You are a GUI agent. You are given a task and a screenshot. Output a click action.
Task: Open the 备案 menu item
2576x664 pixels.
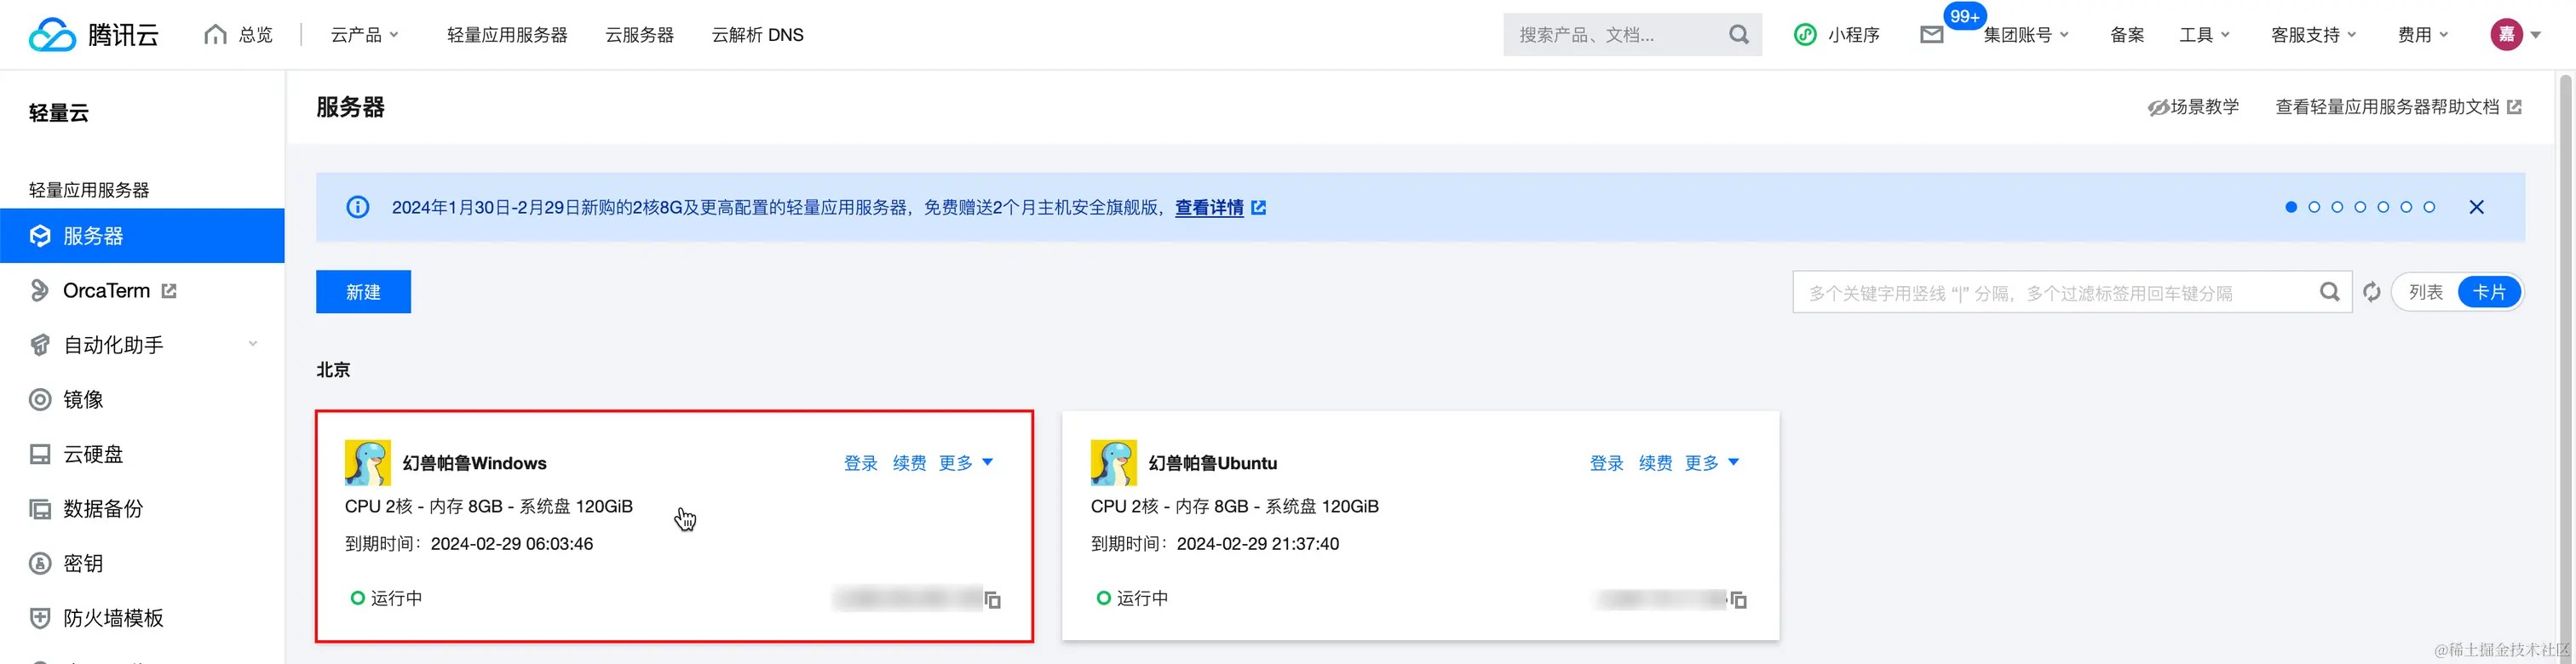coord(2126,35)
